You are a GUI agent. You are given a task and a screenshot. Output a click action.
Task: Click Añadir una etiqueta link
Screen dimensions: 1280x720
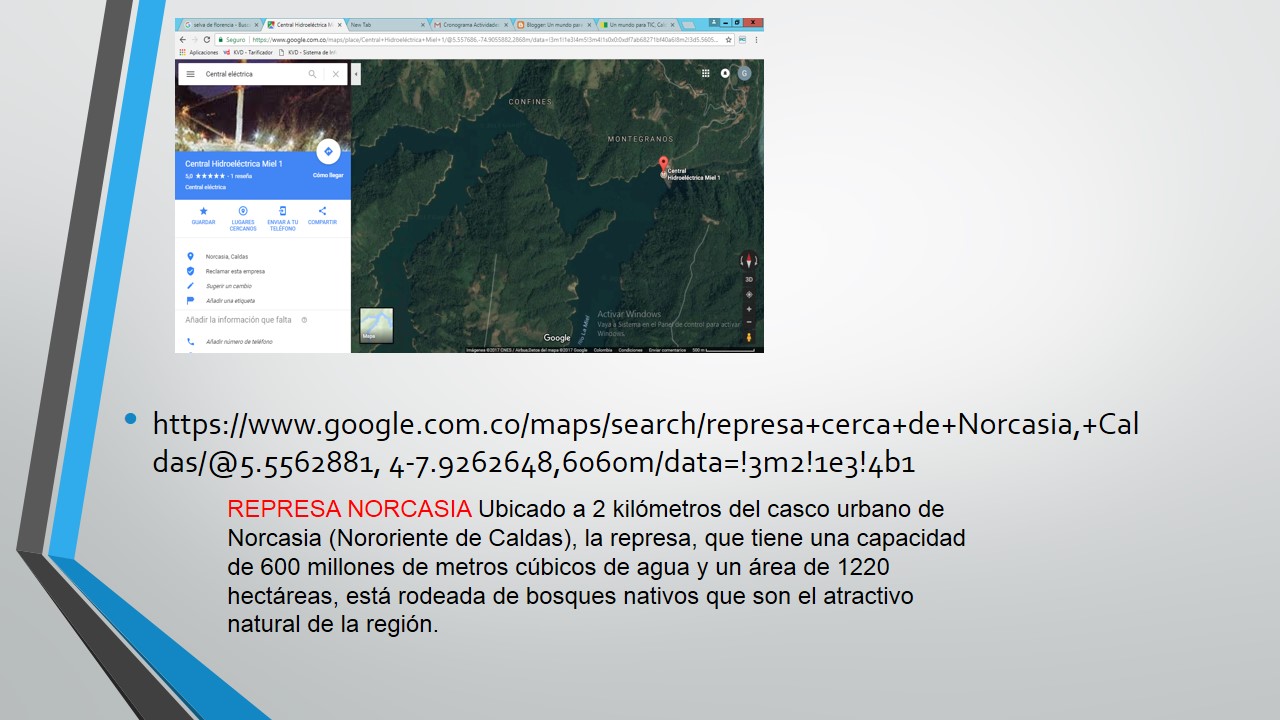click(x=230, y=300)
